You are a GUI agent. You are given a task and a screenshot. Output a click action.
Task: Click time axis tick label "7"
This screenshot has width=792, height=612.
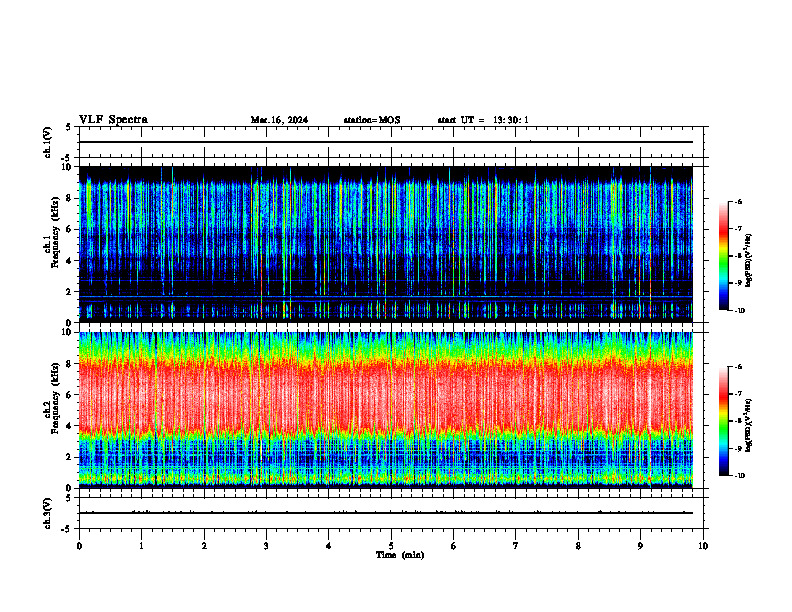point(516,546)
